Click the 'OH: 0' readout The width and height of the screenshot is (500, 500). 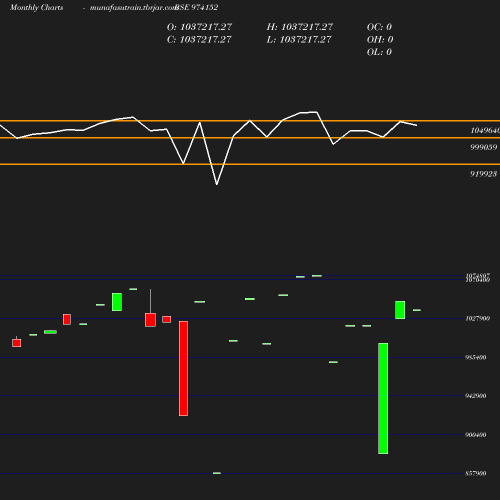click(380, 40)
